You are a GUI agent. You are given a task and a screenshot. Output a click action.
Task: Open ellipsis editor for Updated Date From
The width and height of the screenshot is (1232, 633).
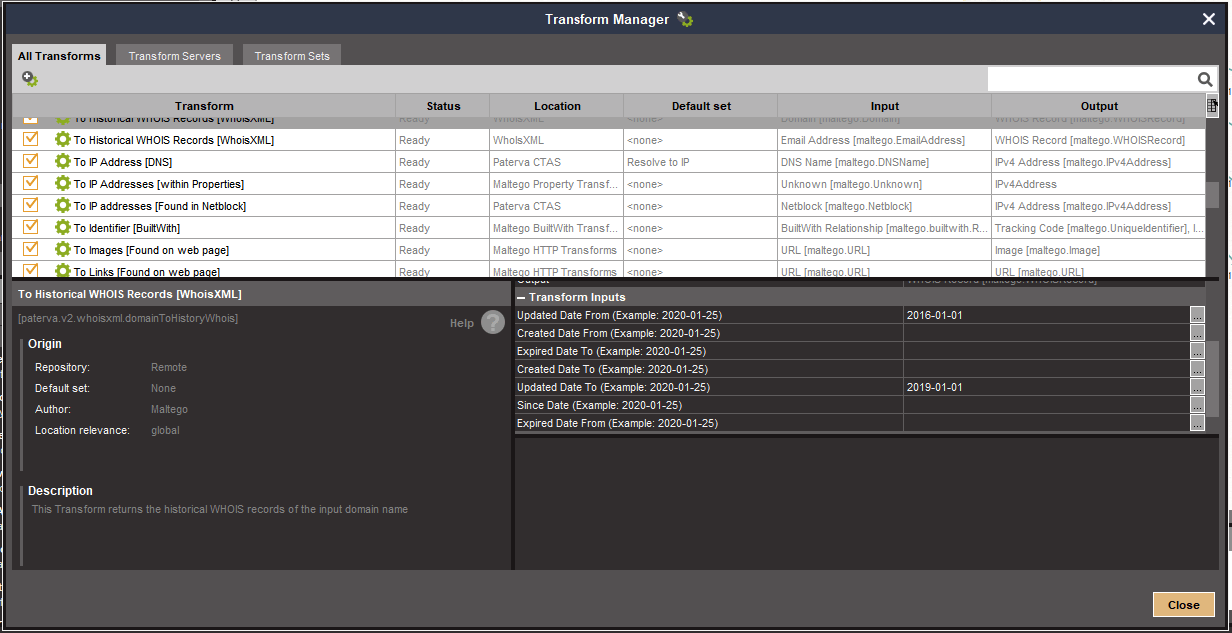click(1197, 316)
